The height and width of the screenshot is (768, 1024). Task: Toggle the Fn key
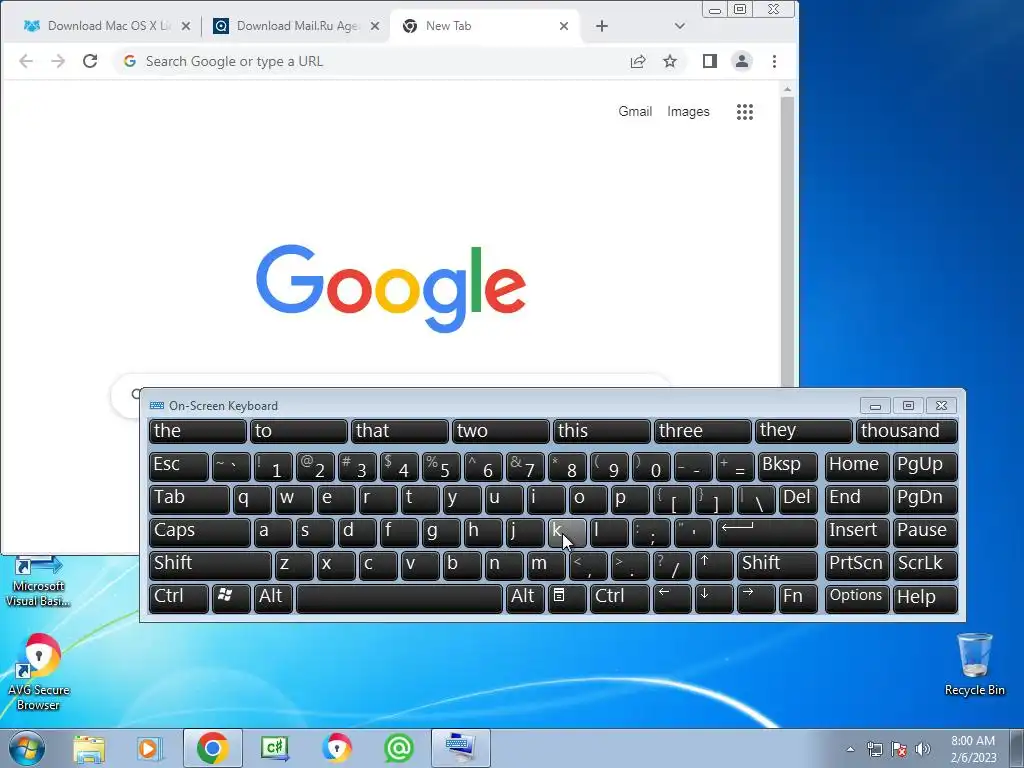(x=798, y=598)
